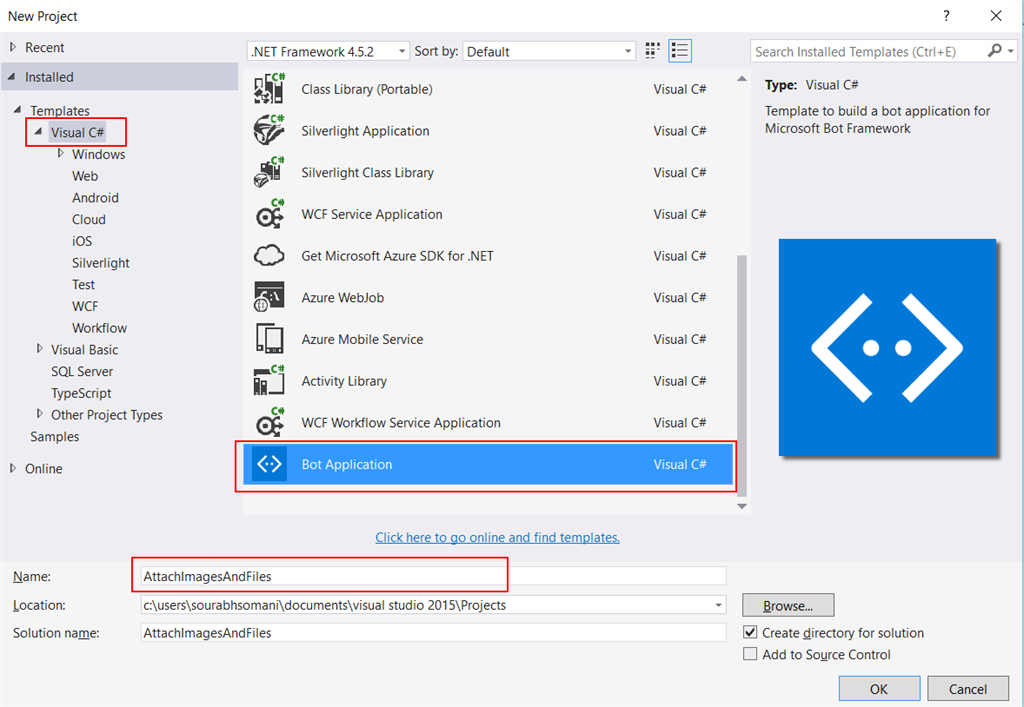Select the Bot Application row text
The image size is (1024, 707).
[347, 464]
